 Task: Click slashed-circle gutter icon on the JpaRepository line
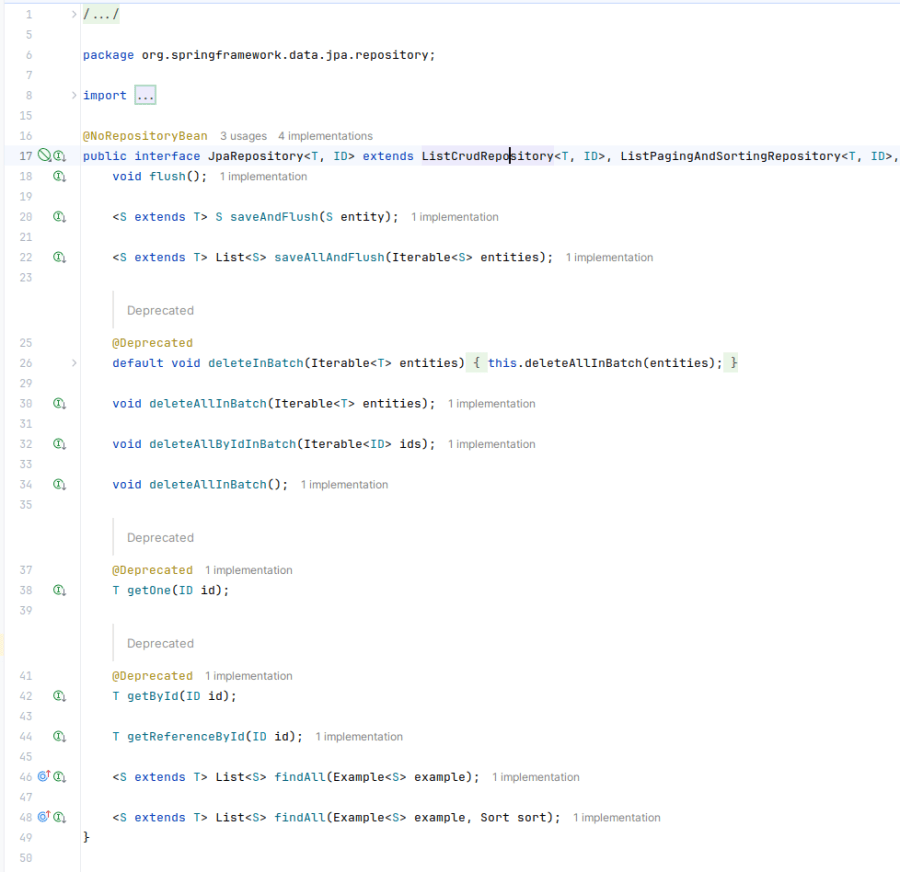coord(45,156)
